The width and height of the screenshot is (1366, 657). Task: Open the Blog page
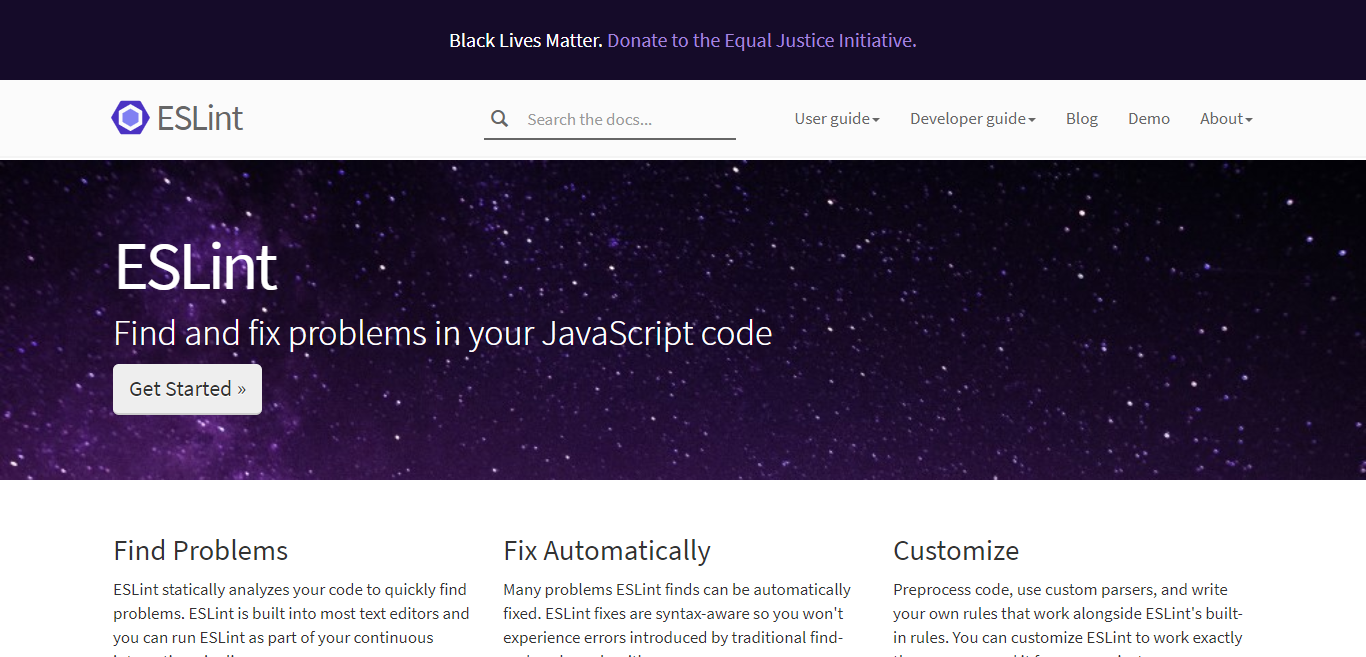pos(1082,119)
